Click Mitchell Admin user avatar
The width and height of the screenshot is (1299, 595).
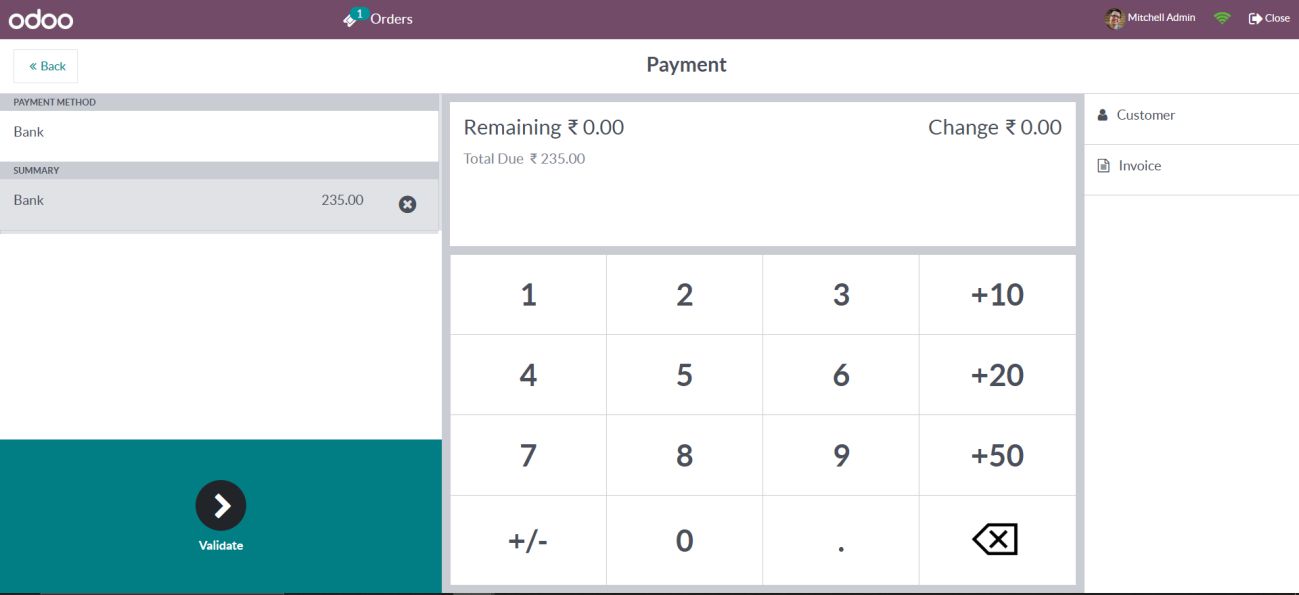(1114, 18)
